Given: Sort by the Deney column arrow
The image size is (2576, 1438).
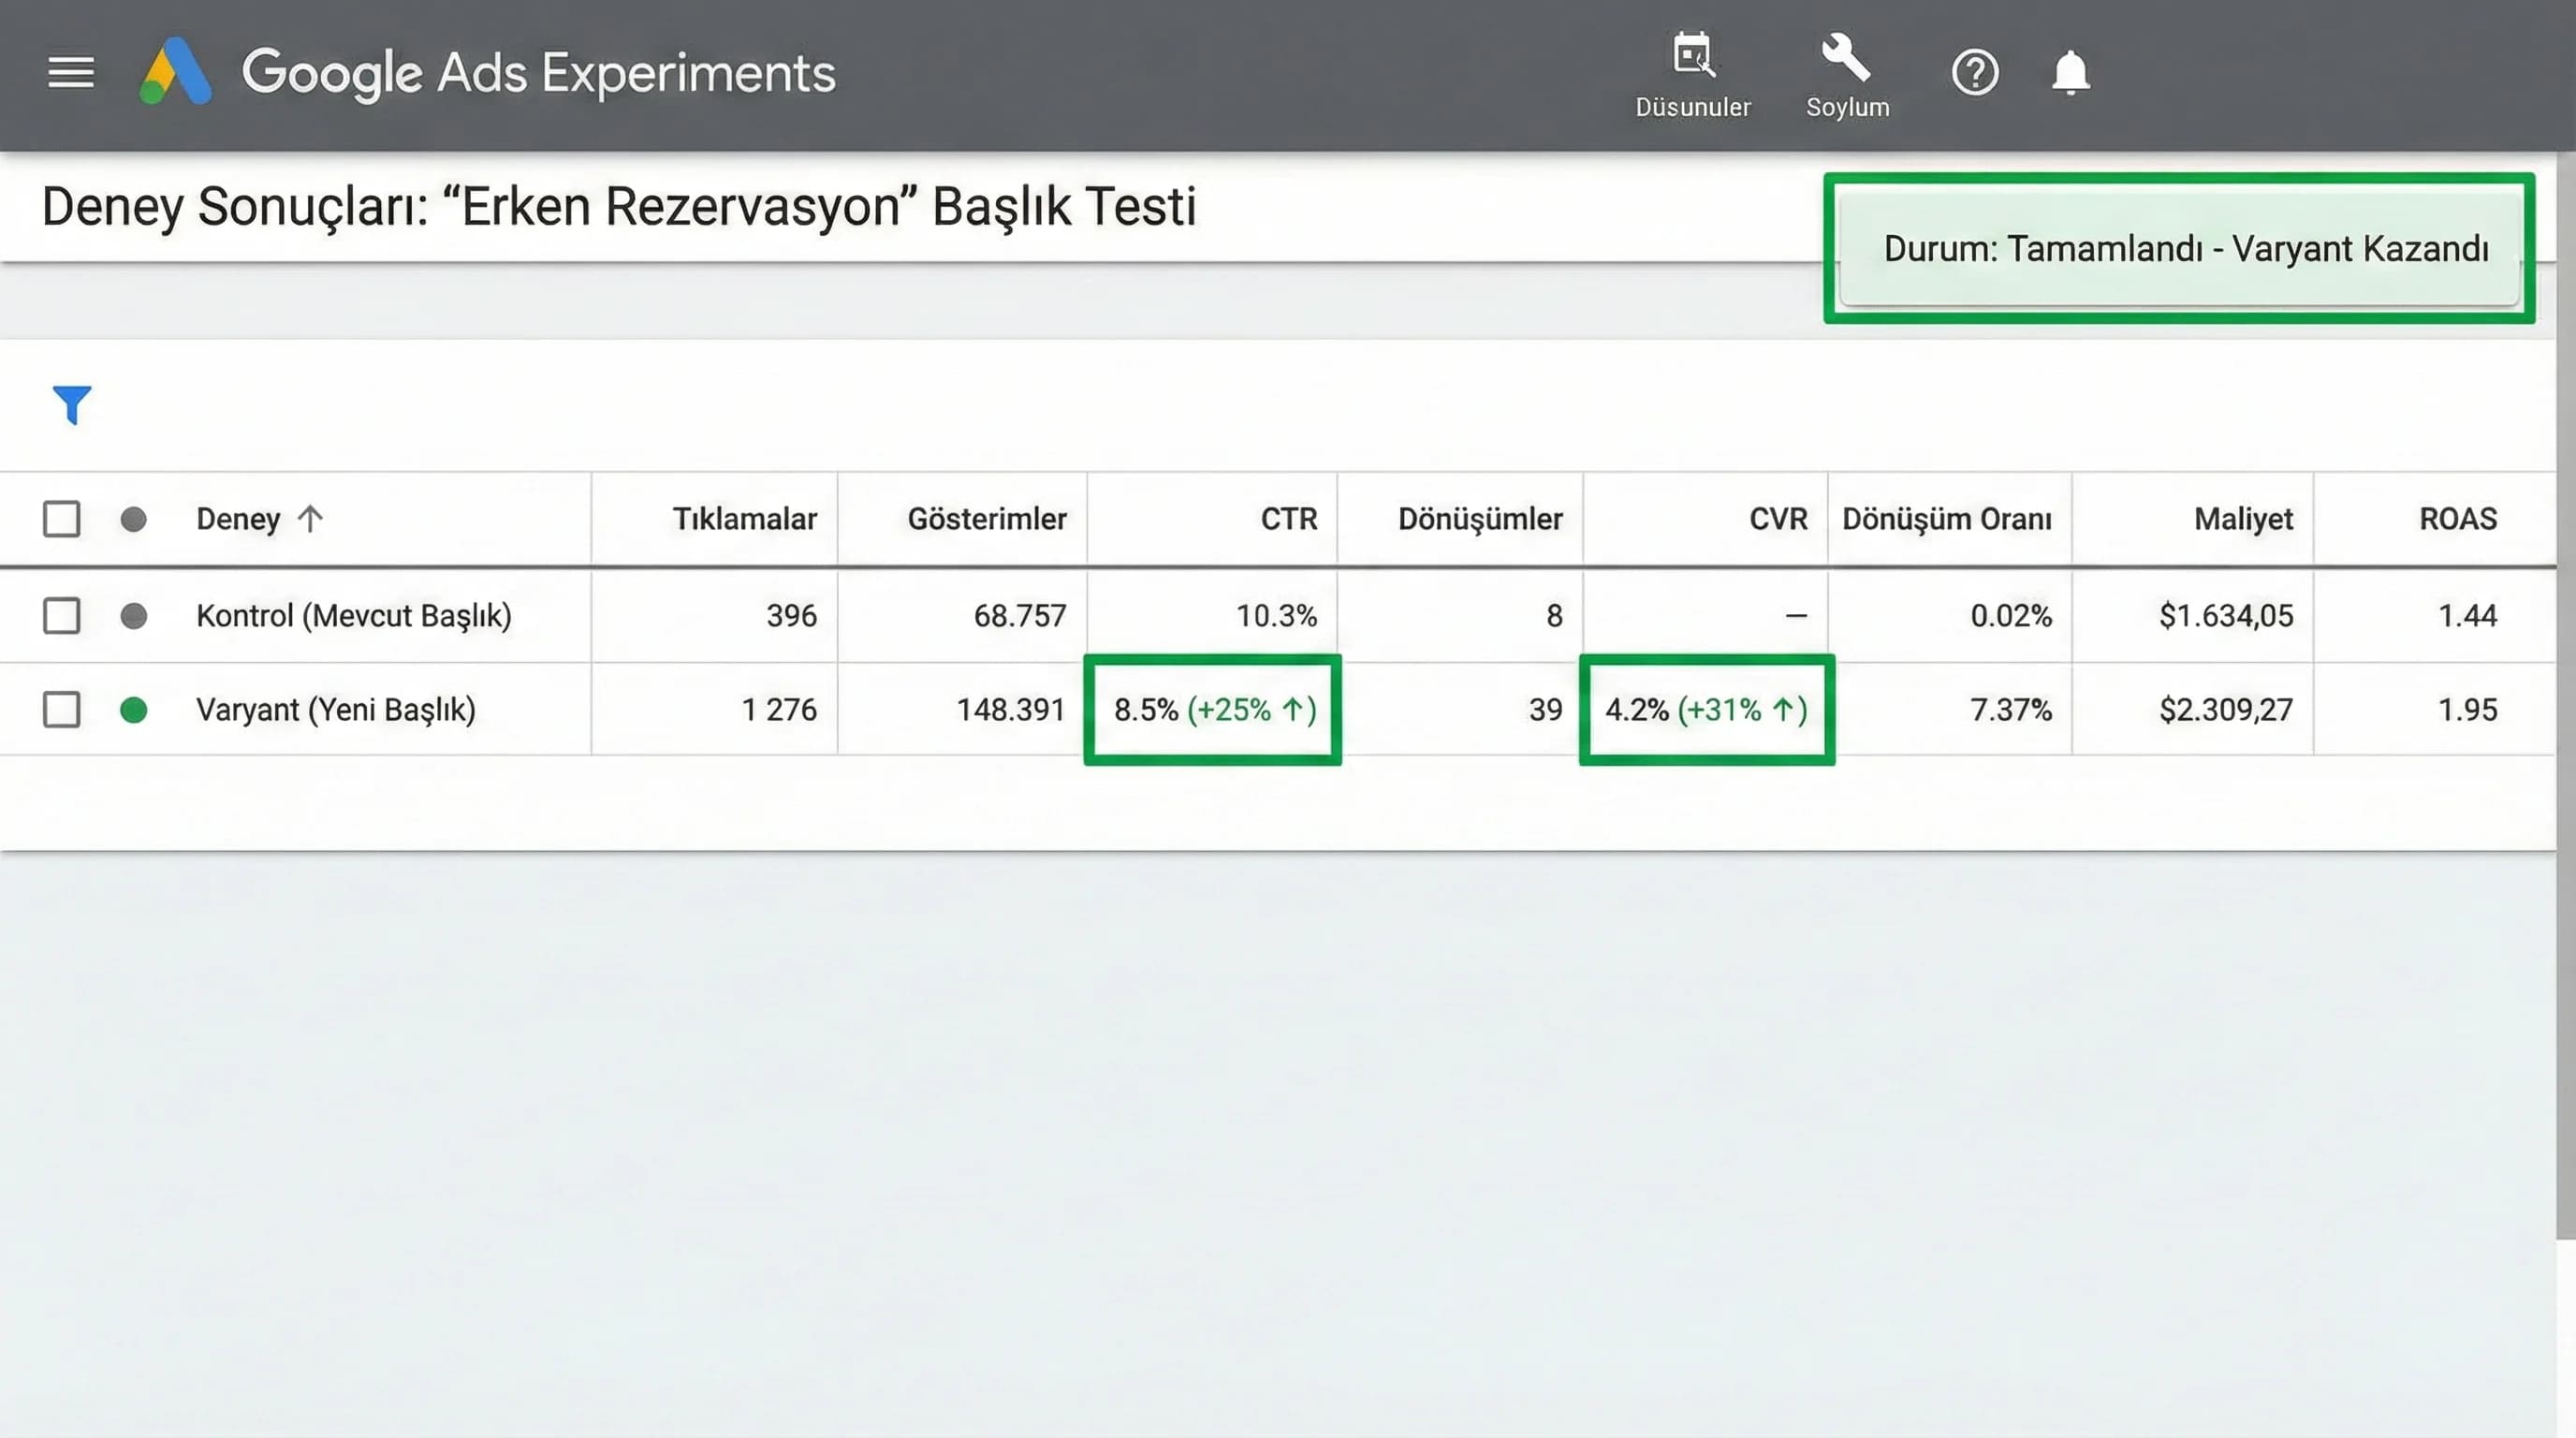Looking at the screenshot, I should pyautogui.click(x=310, y=519).
